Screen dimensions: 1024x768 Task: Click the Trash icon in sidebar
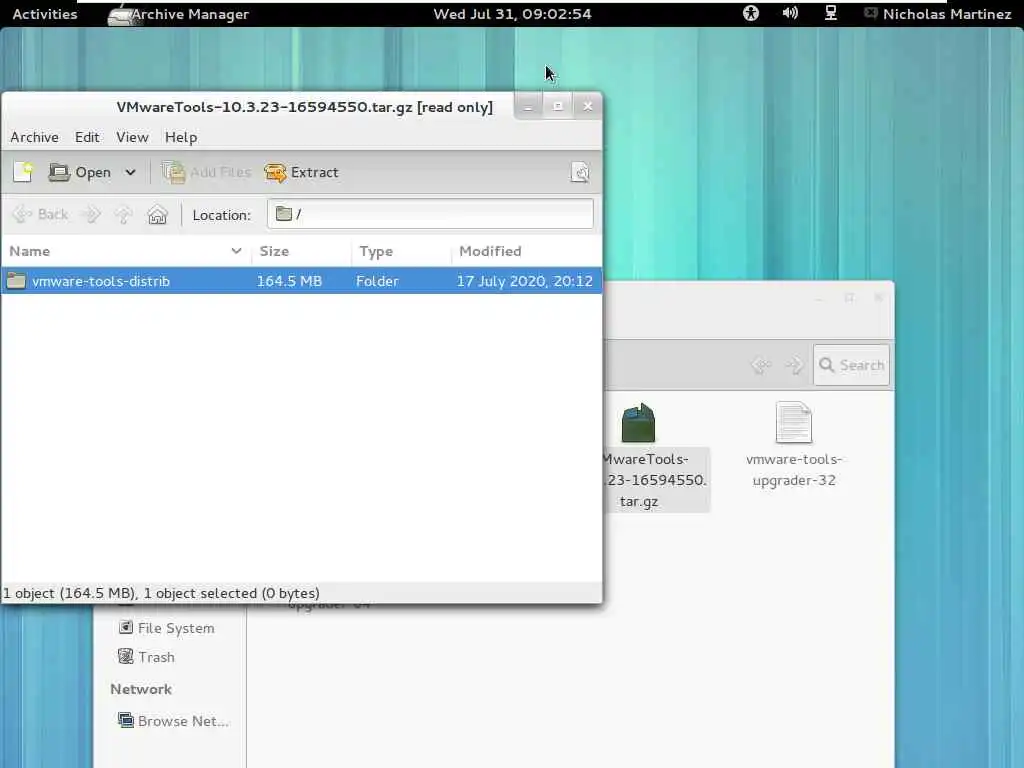[125, 656]
